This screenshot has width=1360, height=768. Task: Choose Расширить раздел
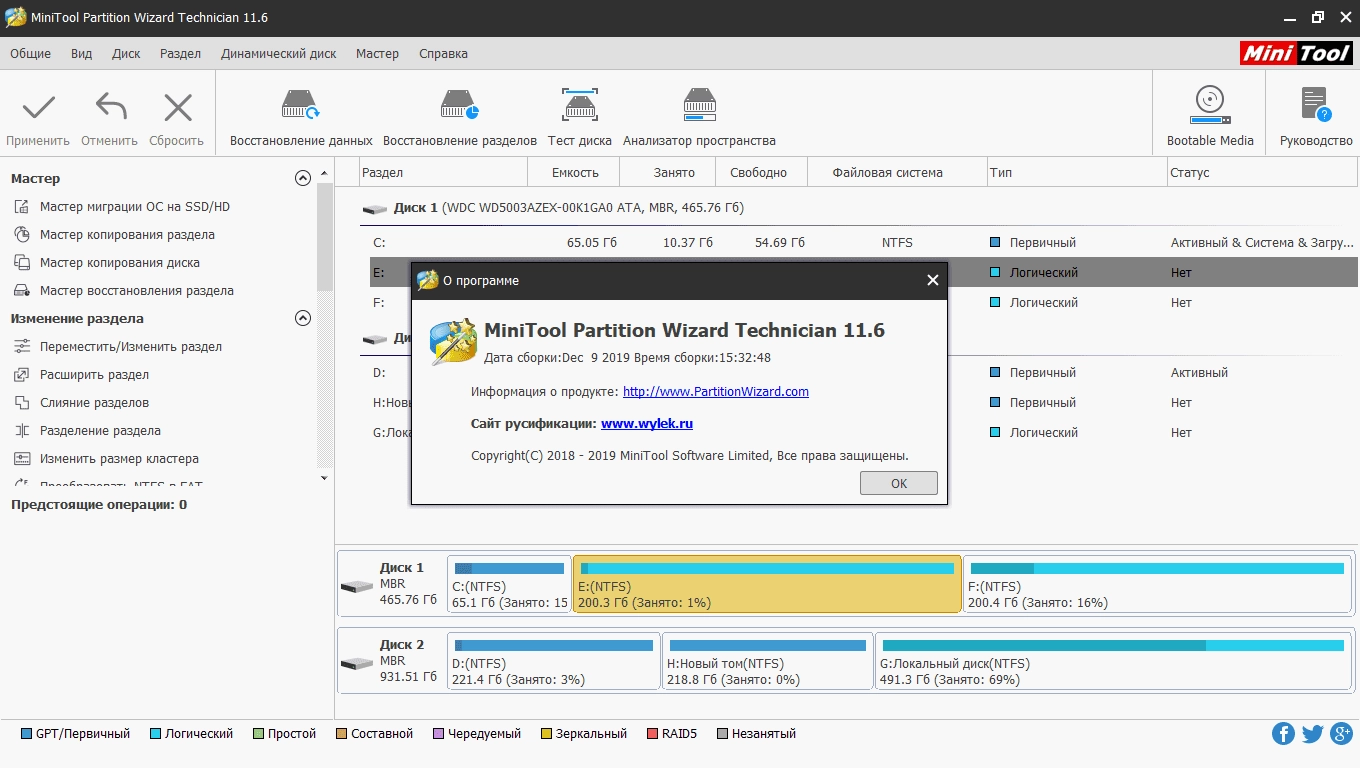tap(94, 374)
